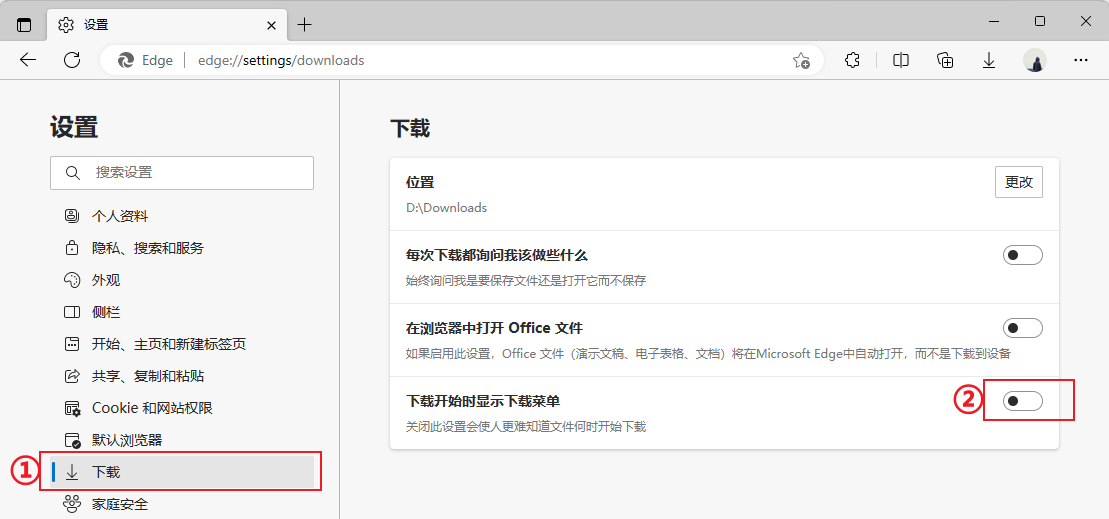Turn on 下载开始时显示下载菜单 toggle
The image size is (1109, 519).
click(x=1022, y=401)
